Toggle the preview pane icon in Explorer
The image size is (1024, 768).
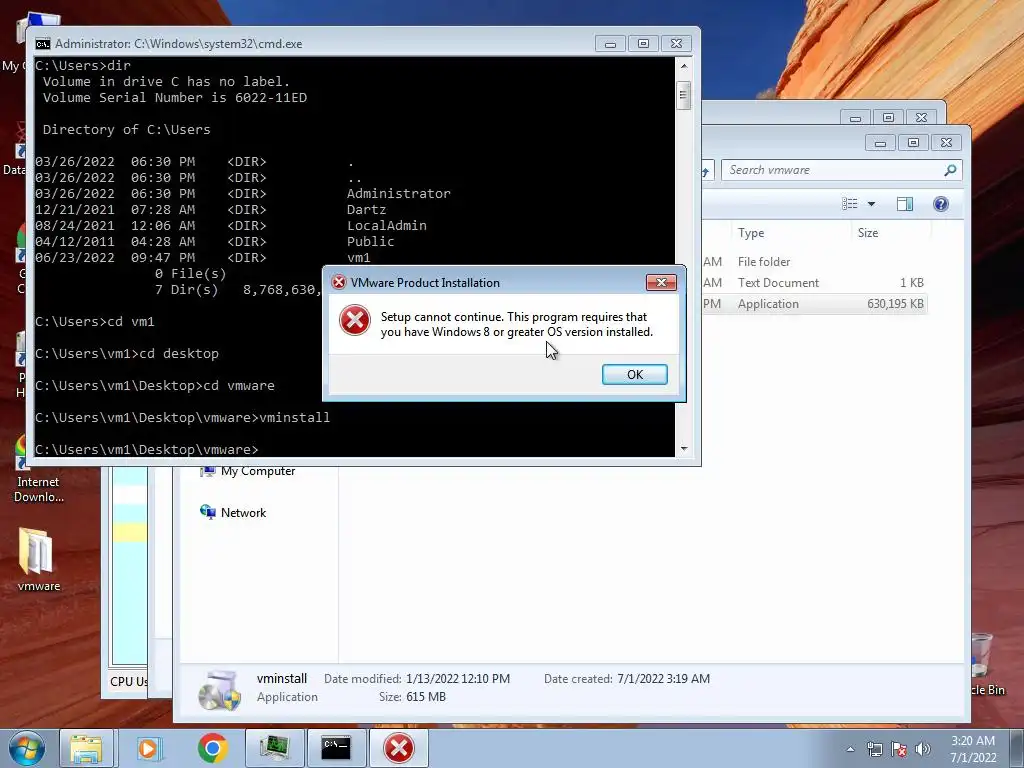tap(904, 204)
